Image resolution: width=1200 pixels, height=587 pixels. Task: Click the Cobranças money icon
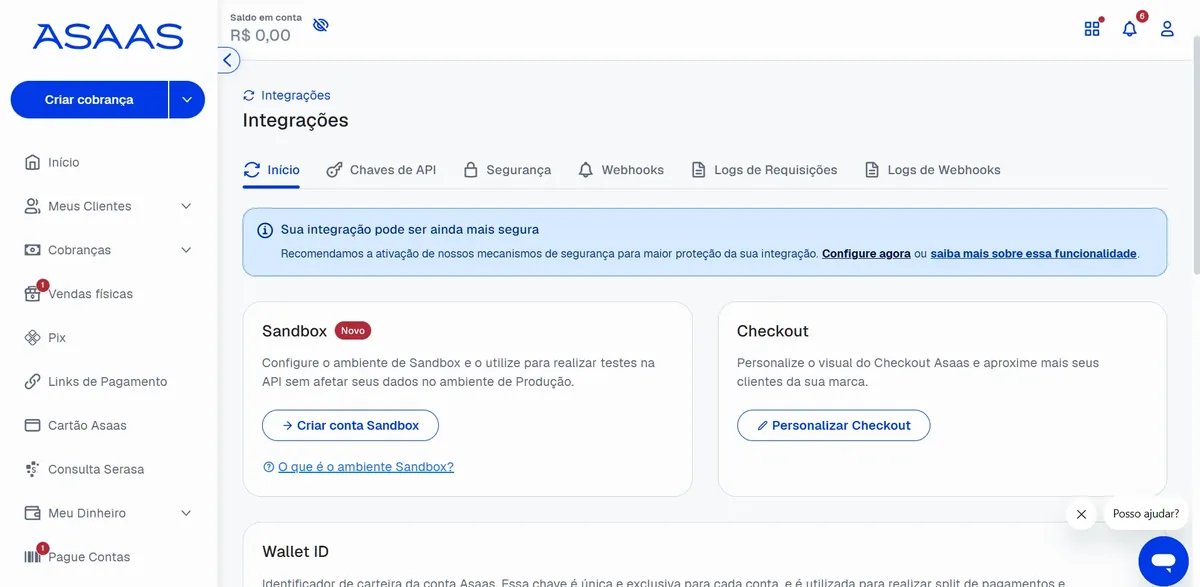point(32,250)
